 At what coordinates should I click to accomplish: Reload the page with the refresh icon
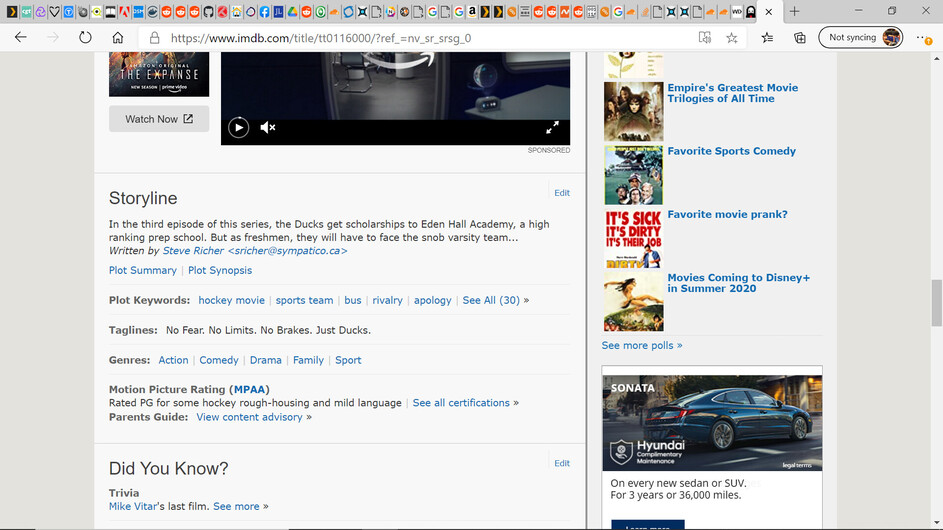coord(85,37)
